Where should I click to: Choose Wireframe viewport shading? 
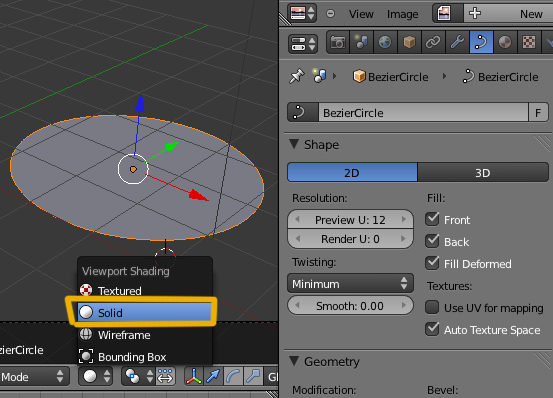[x=145, y=335]
